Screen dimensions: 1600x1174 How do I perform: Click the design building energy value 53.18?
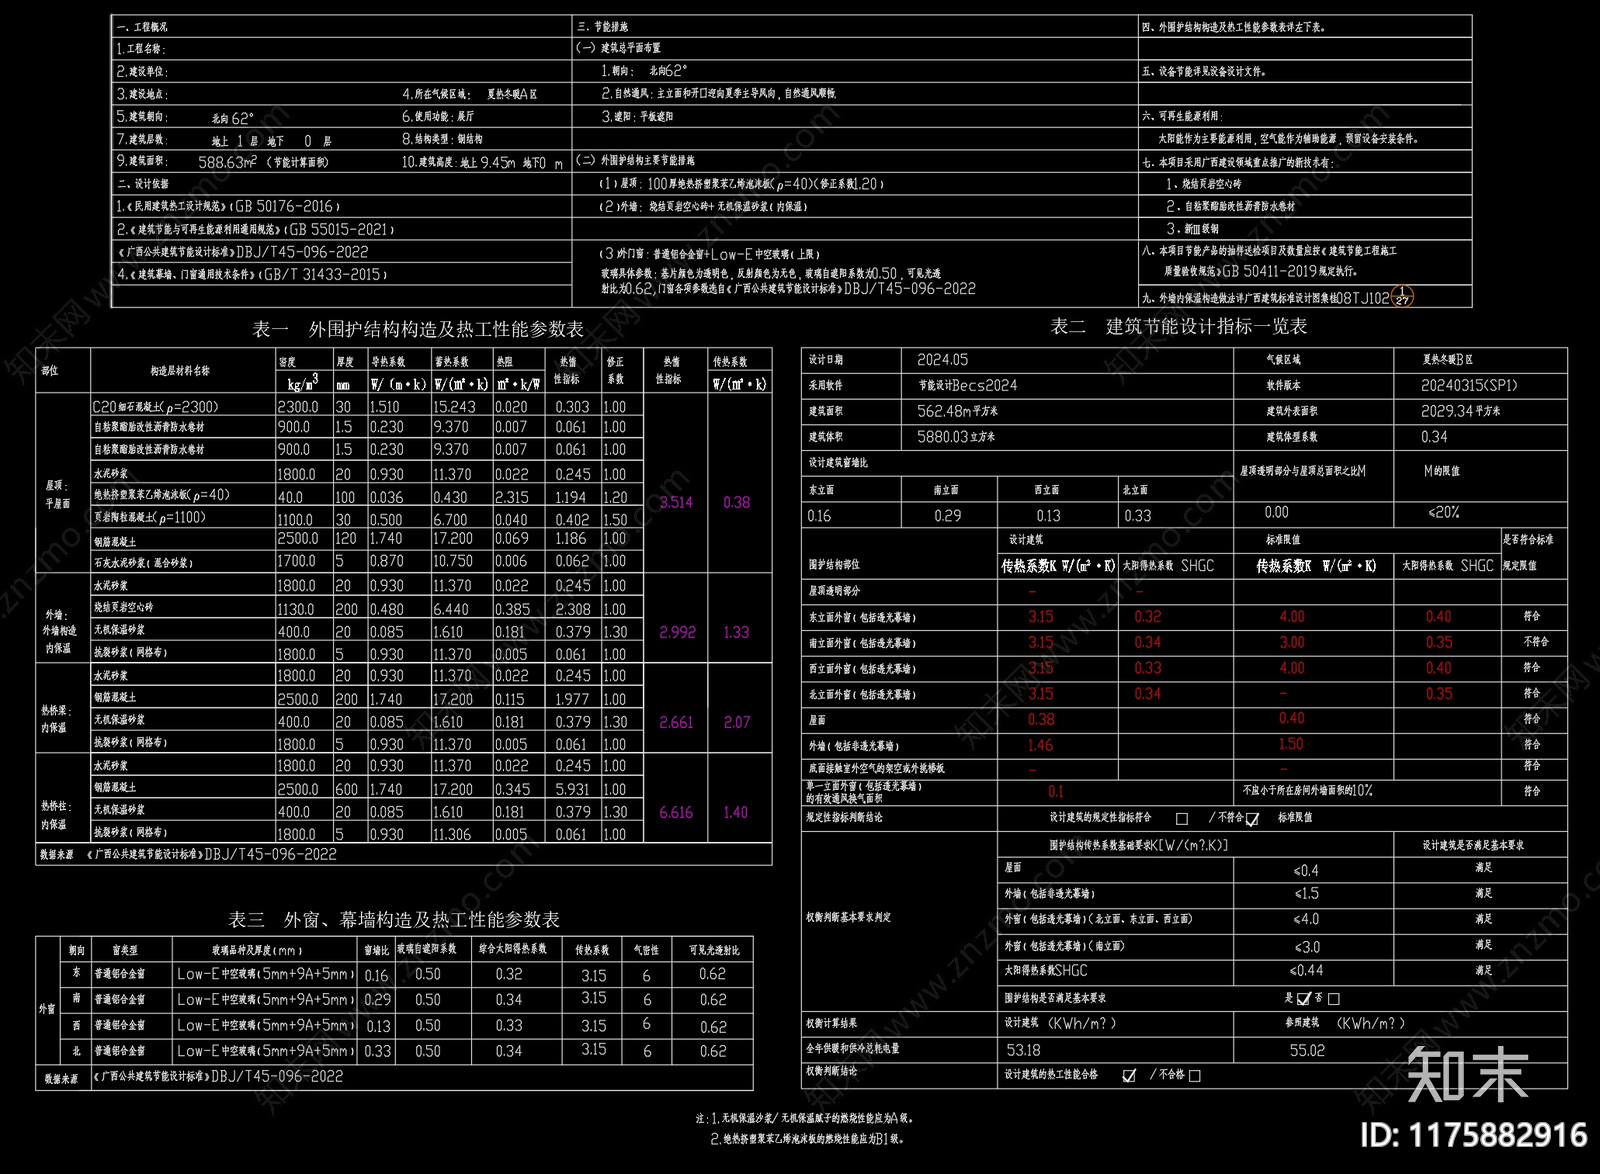pos(1023,1050)
